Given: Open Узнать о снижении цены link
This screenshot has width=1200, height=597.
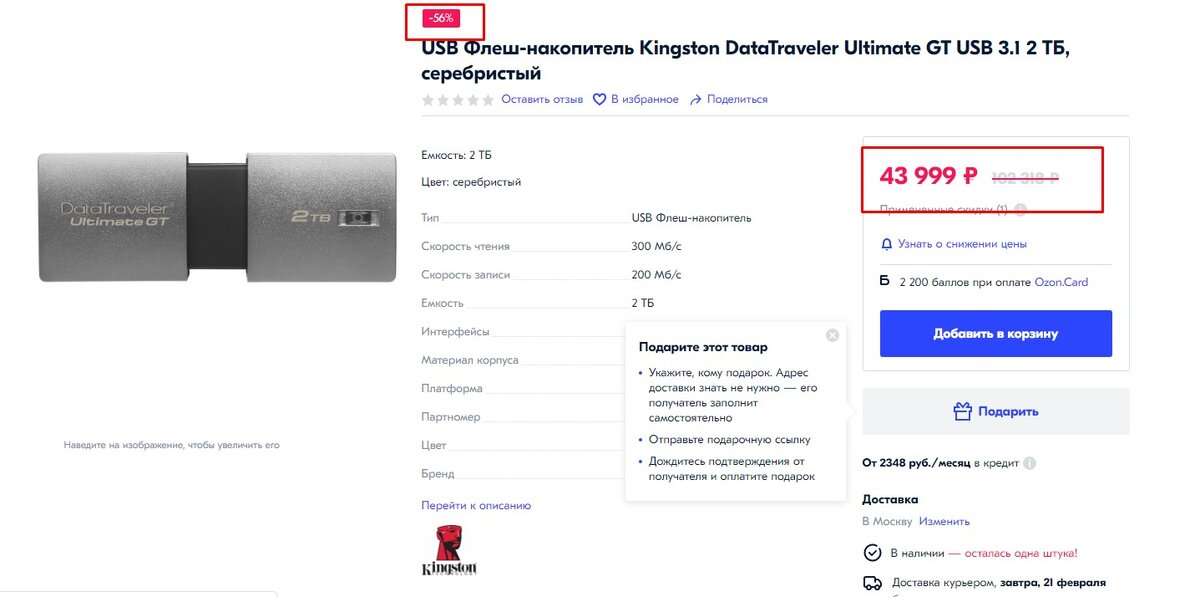Looking at the screenshot, I should coord(962,244).
